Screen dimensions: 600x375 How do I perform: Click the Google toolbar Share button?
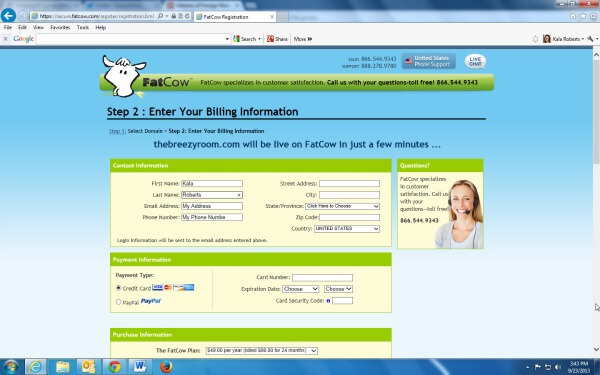[277, 39]
